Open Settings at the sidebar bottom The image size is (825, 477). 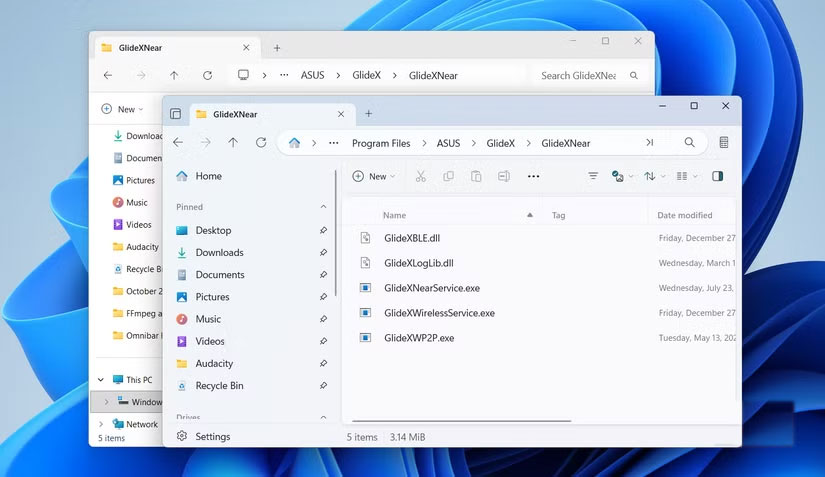(212, 436)
